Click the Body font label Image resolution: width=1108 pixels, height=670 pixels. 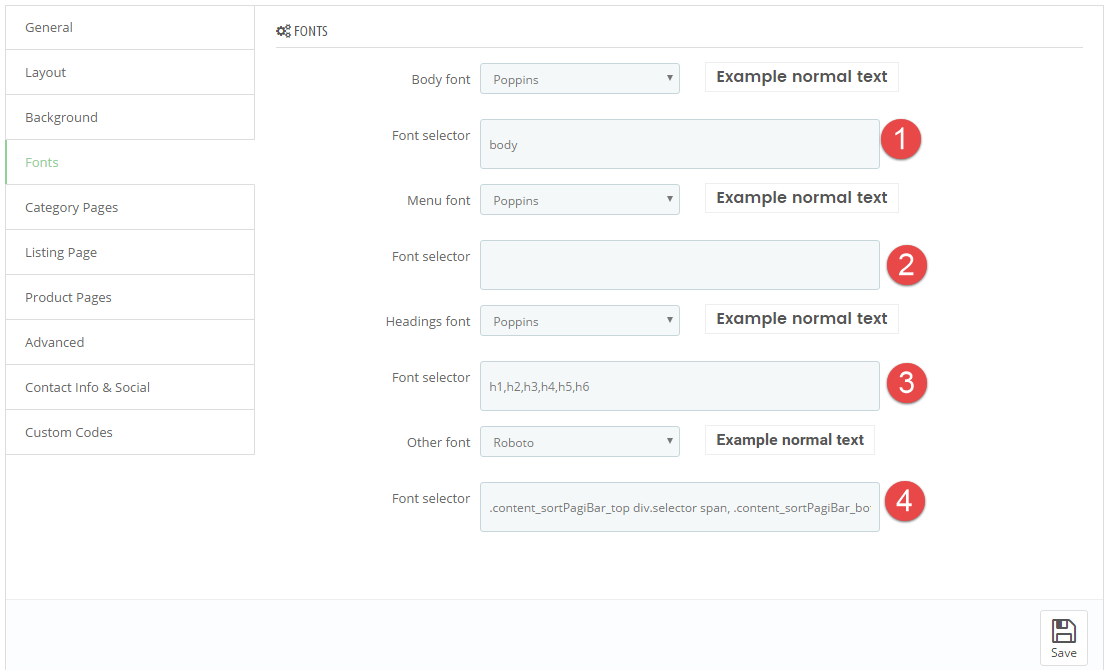point(441,80)
